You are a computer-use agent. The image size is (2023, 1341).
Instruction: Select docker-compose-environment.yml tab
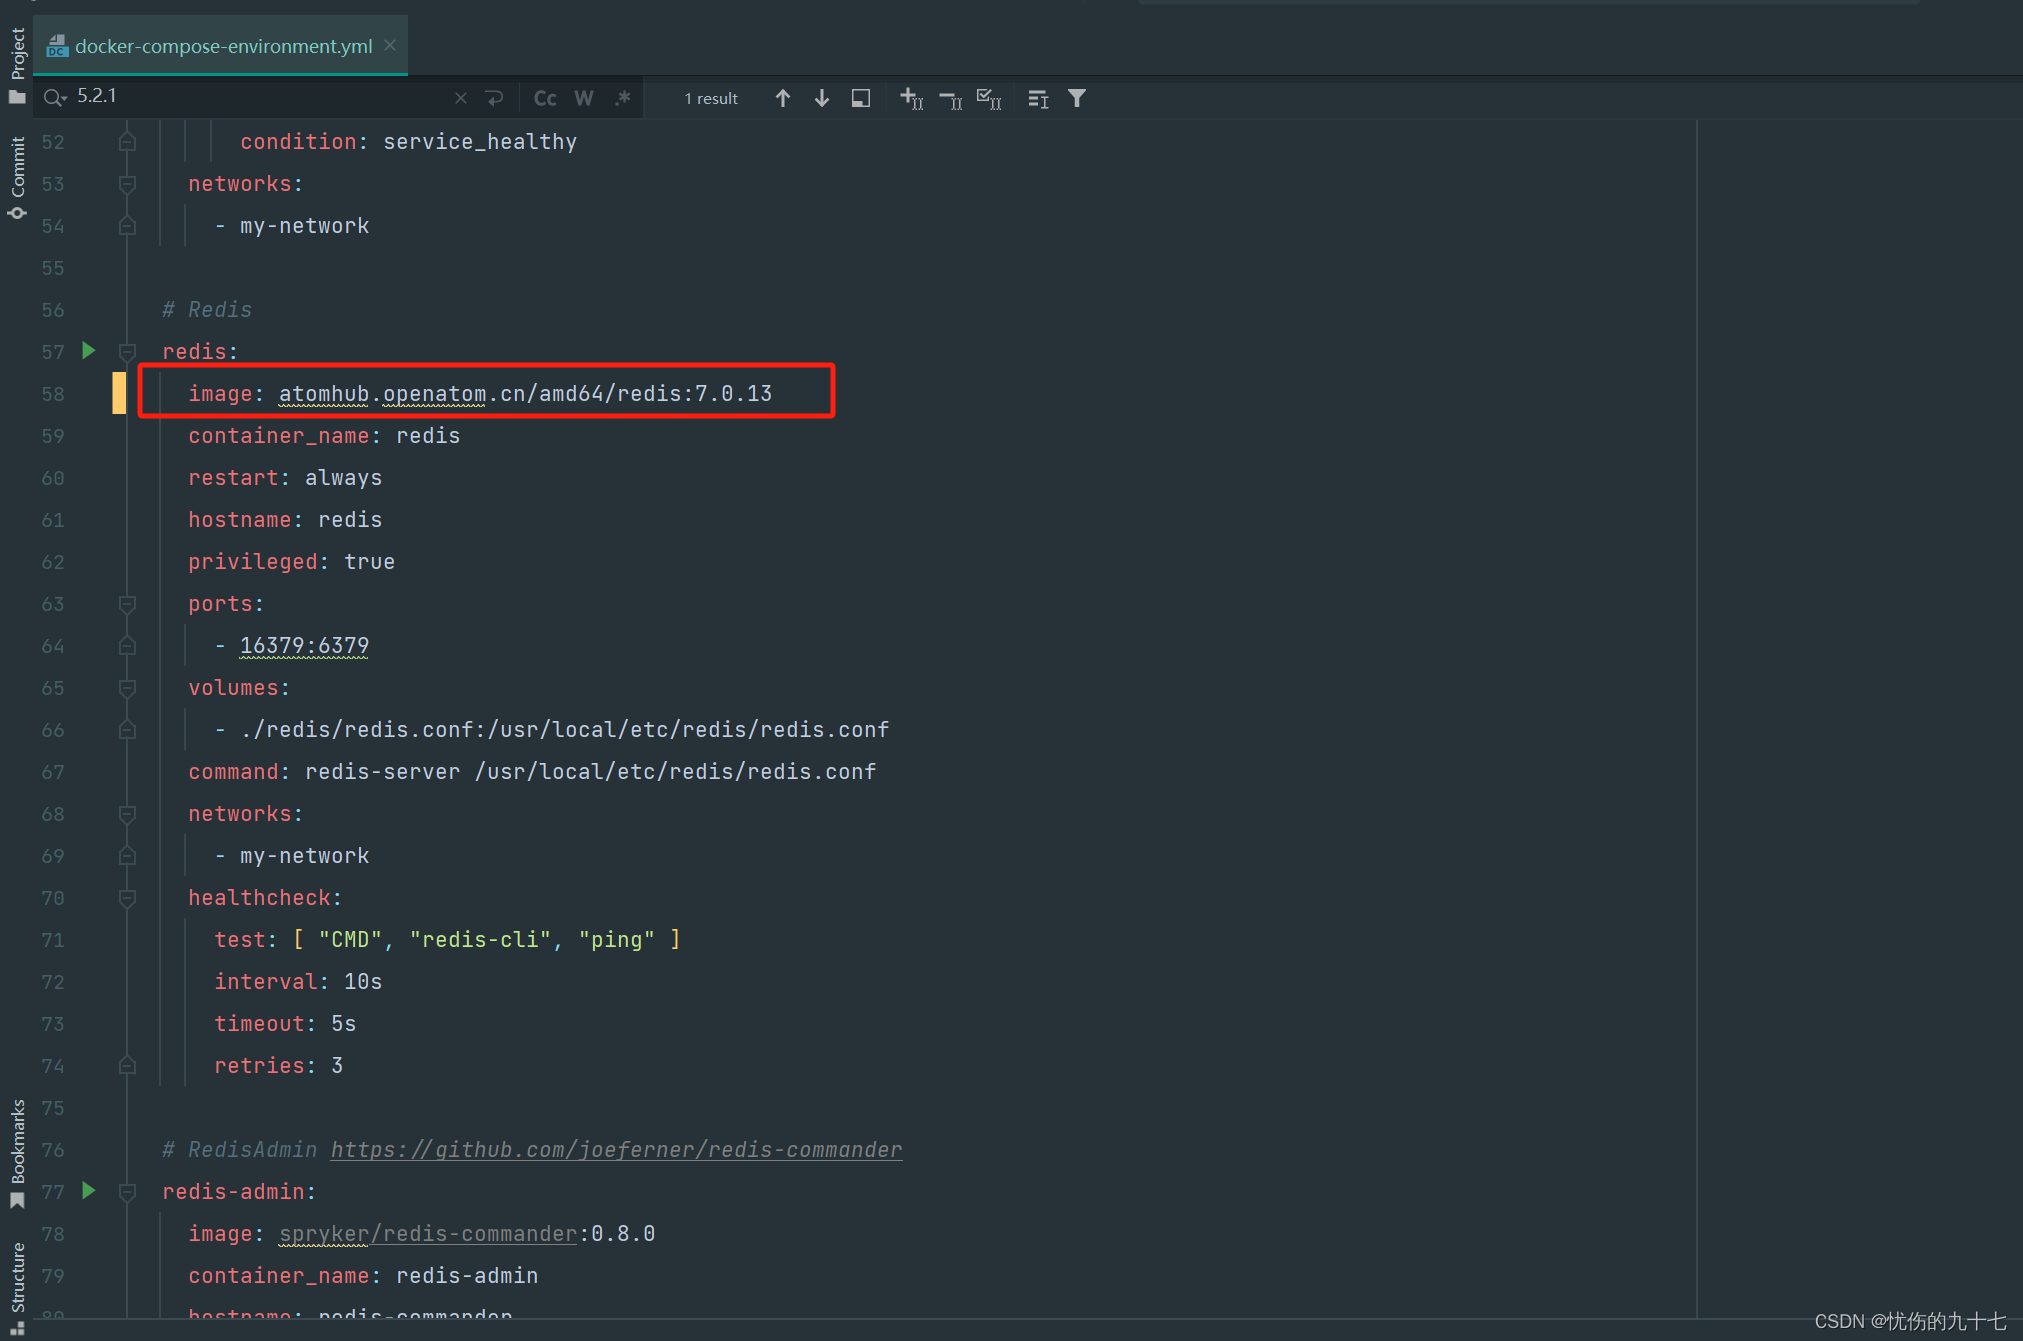(222, 46)
